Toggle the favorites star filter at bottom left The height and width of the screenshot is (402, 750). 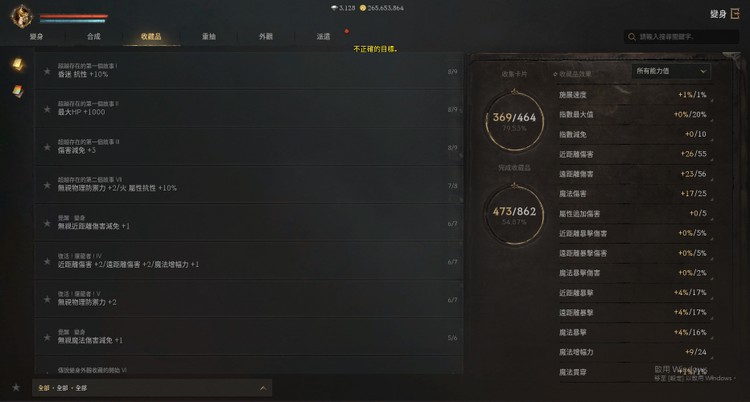[16, 387]
